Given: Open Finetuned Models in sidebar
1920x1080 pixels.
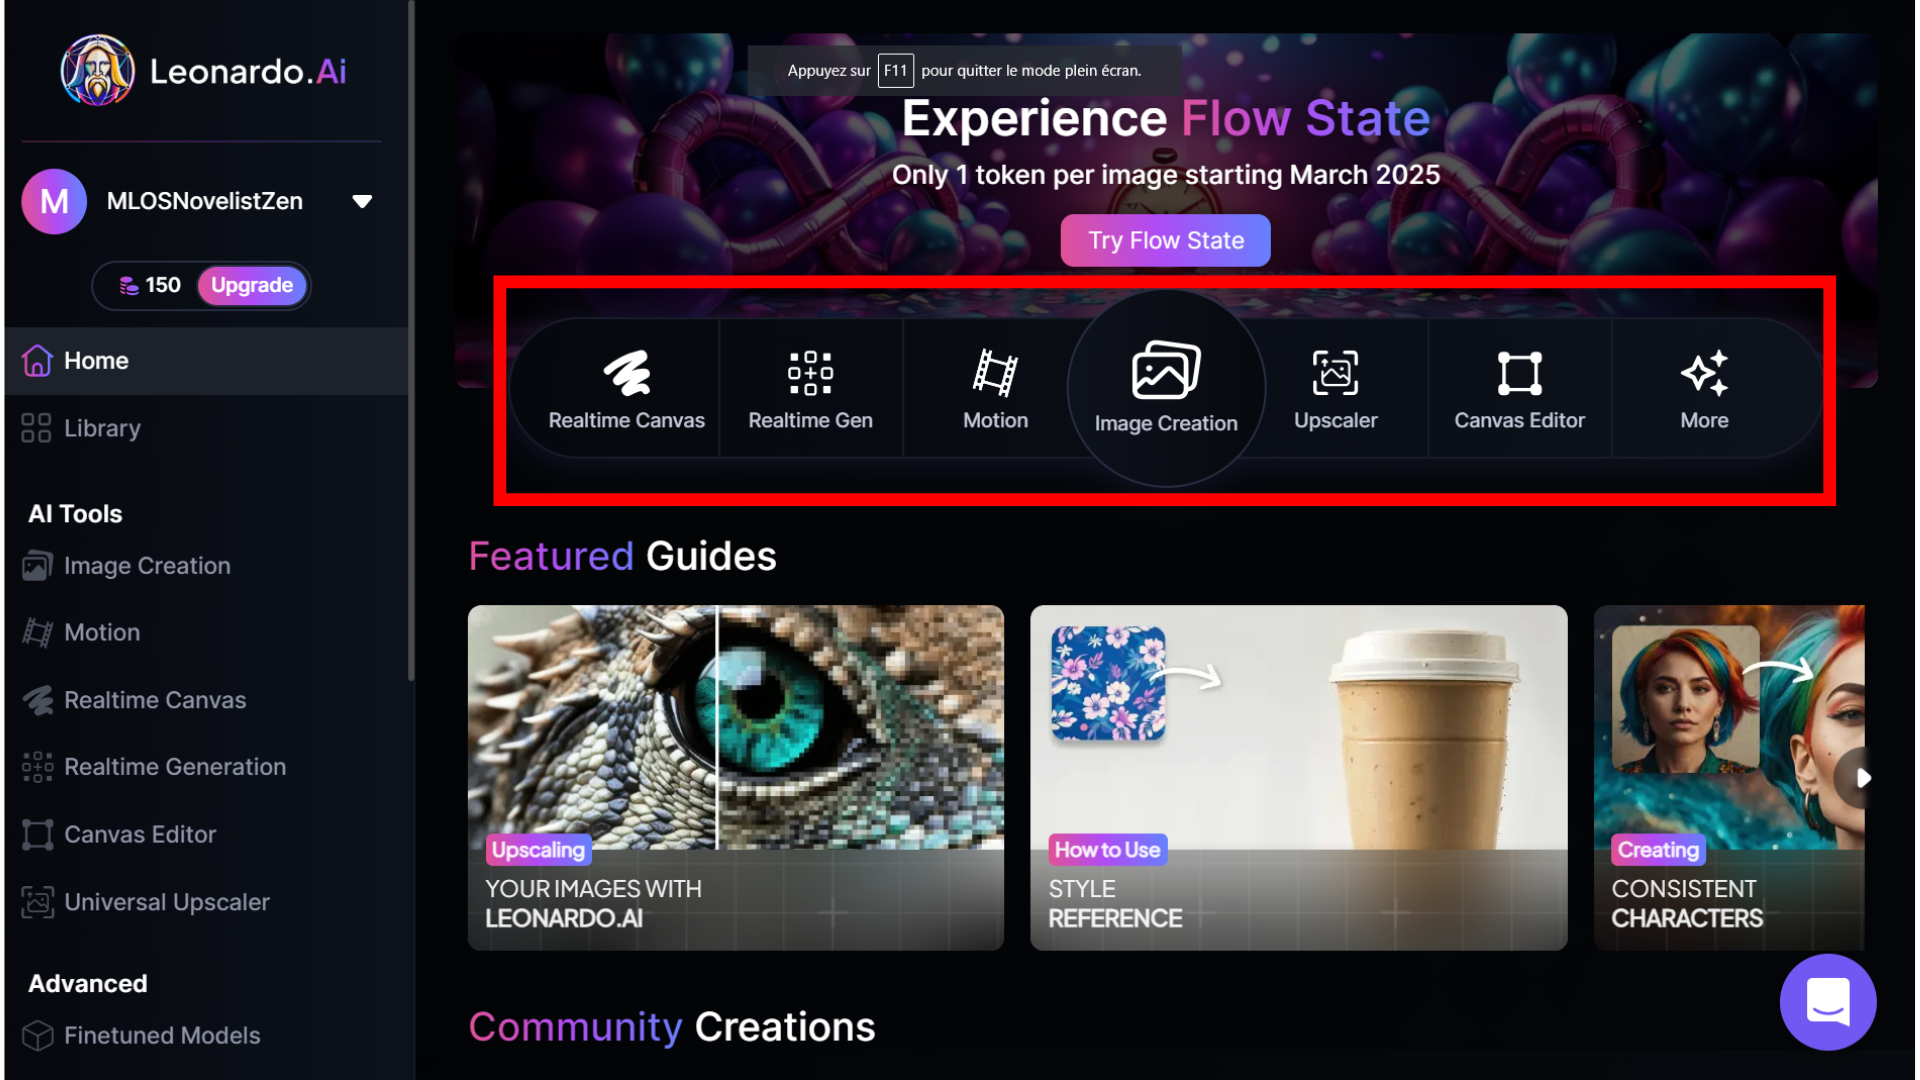Looking at the screenshot, I should pos(162,1035).
